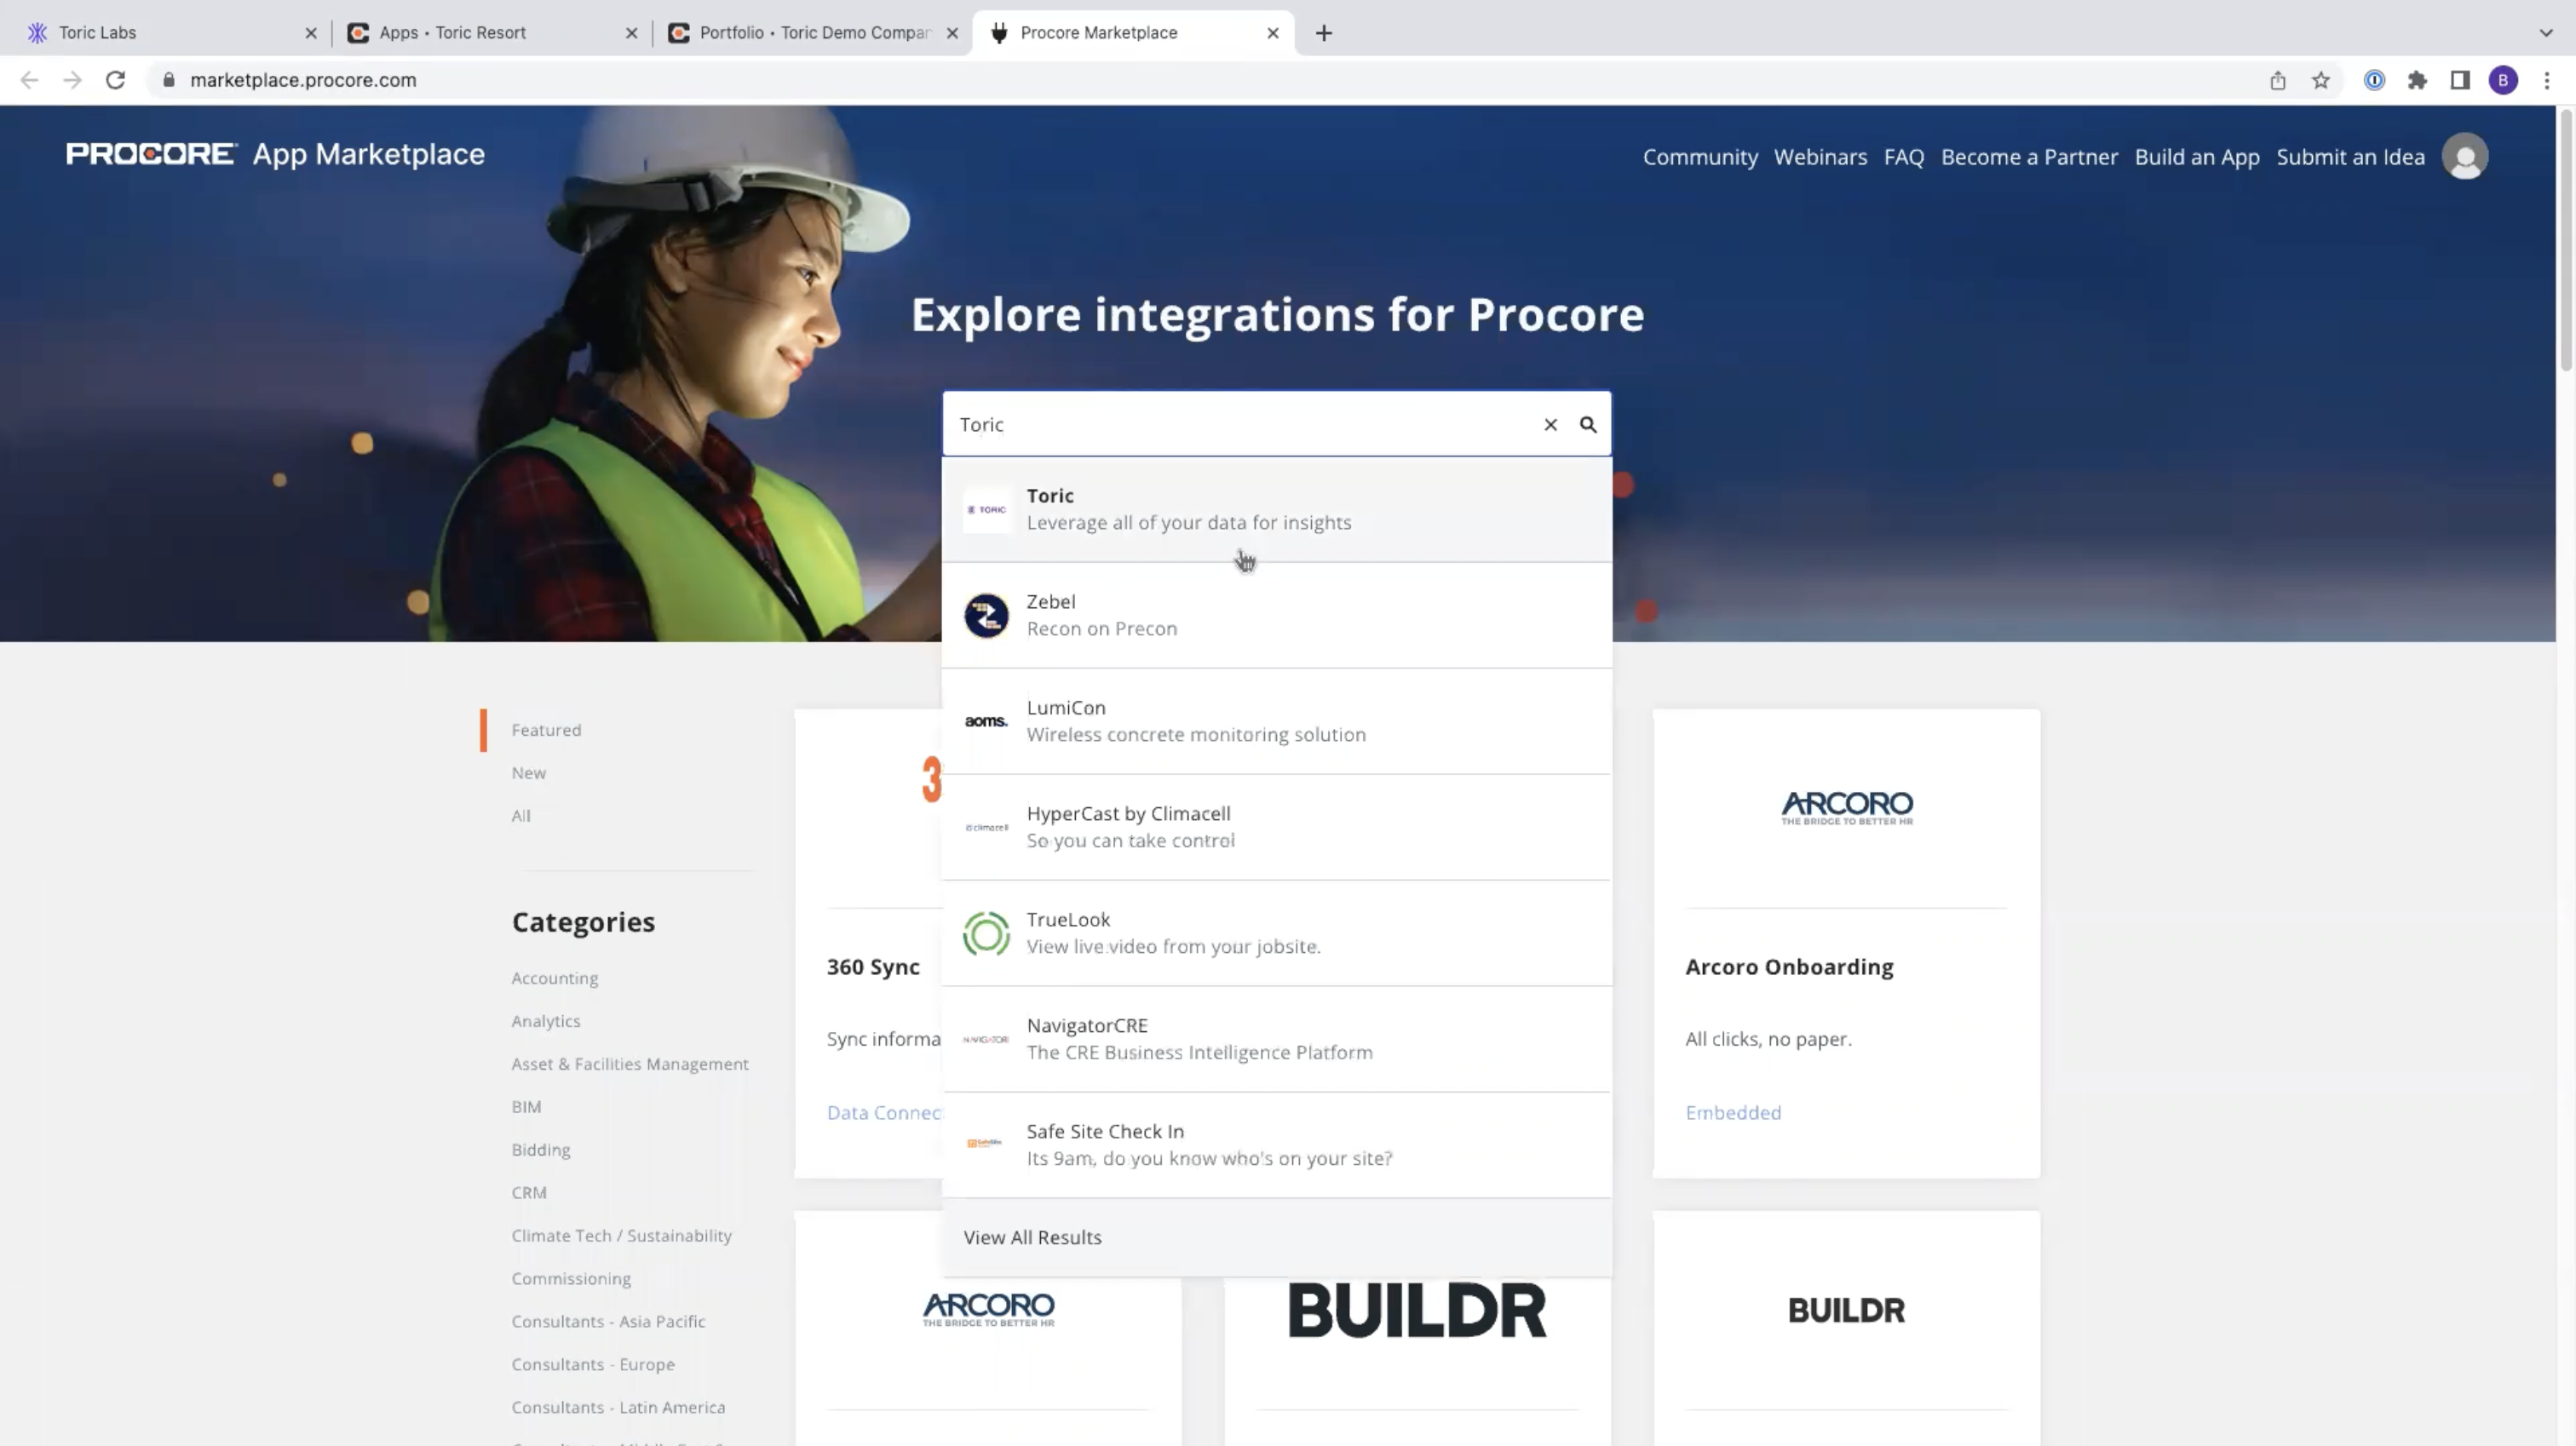The height and width of the screenshot is (1446, 2576).
Task: Toggle the browser side panel icon
Action: (x=2460, y=80)
